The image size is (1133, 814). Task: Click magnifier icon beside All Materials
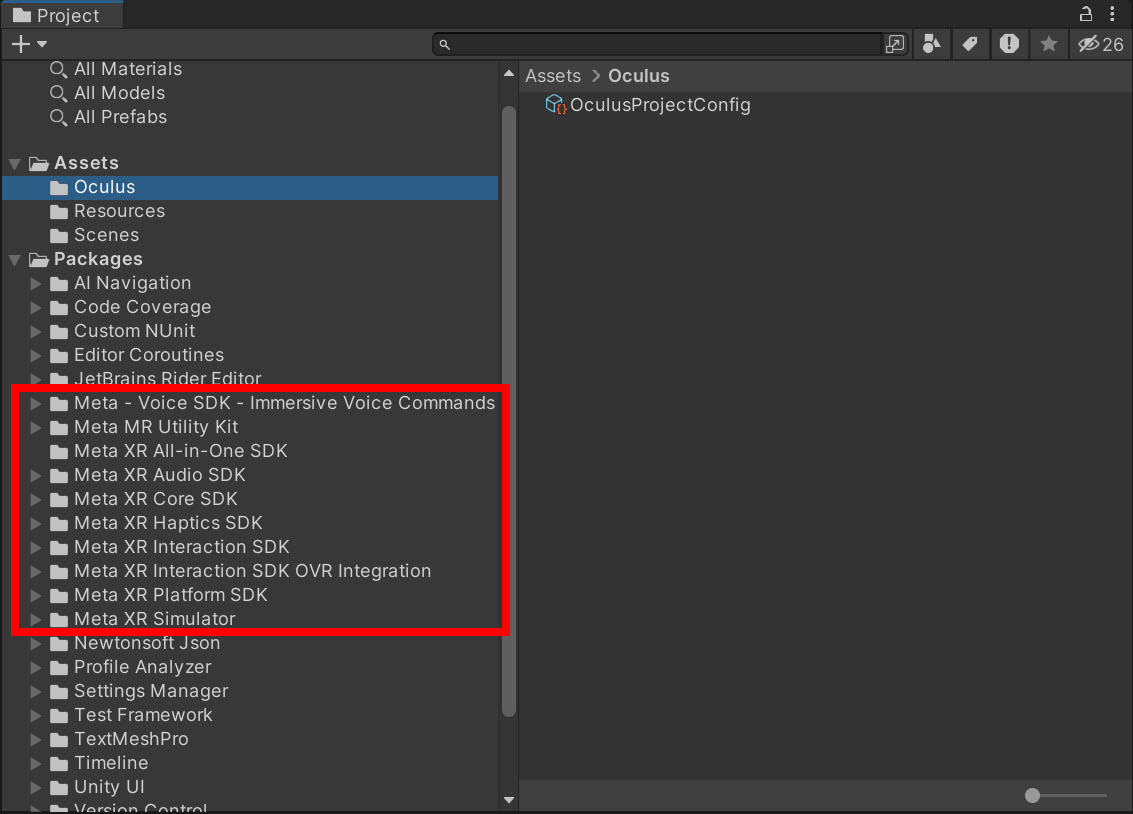point(59,69)
